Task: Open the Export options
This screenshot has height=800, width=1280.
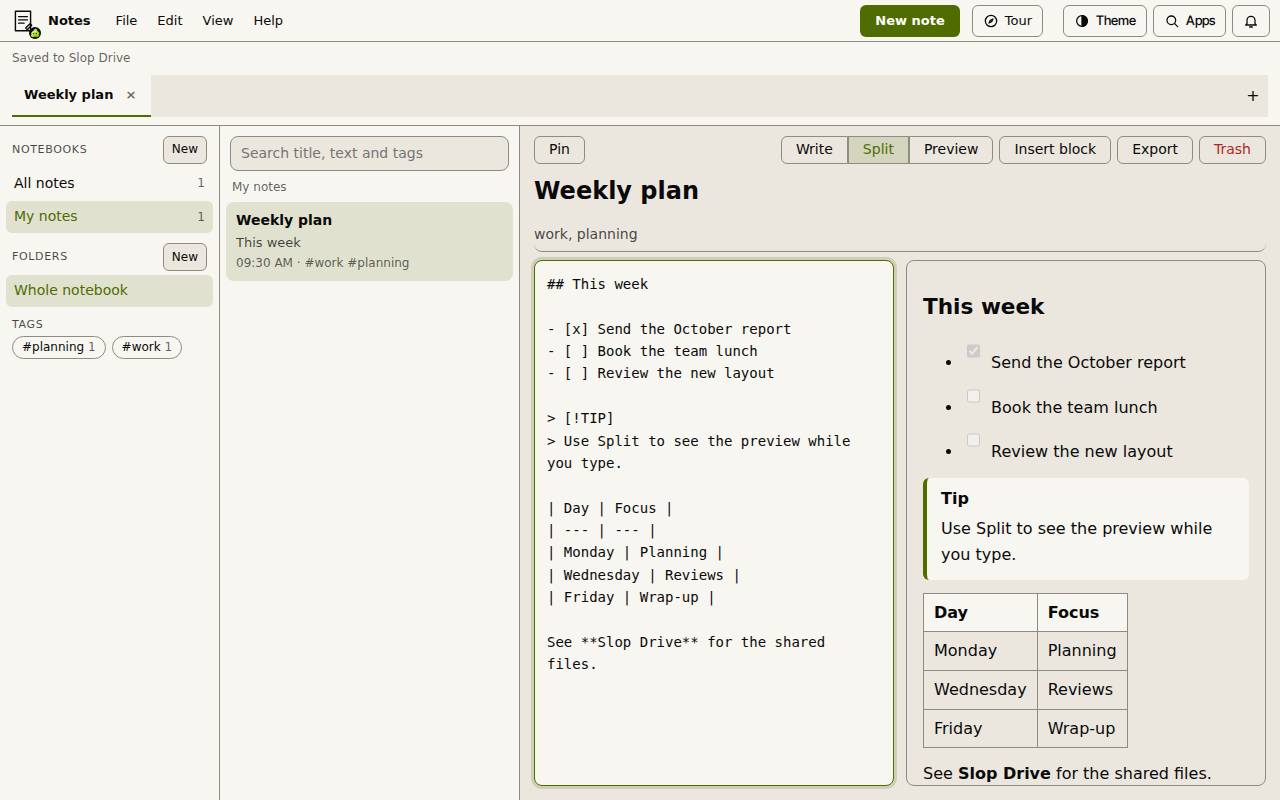Action: pyautogui.click(x=1155, y=150)
